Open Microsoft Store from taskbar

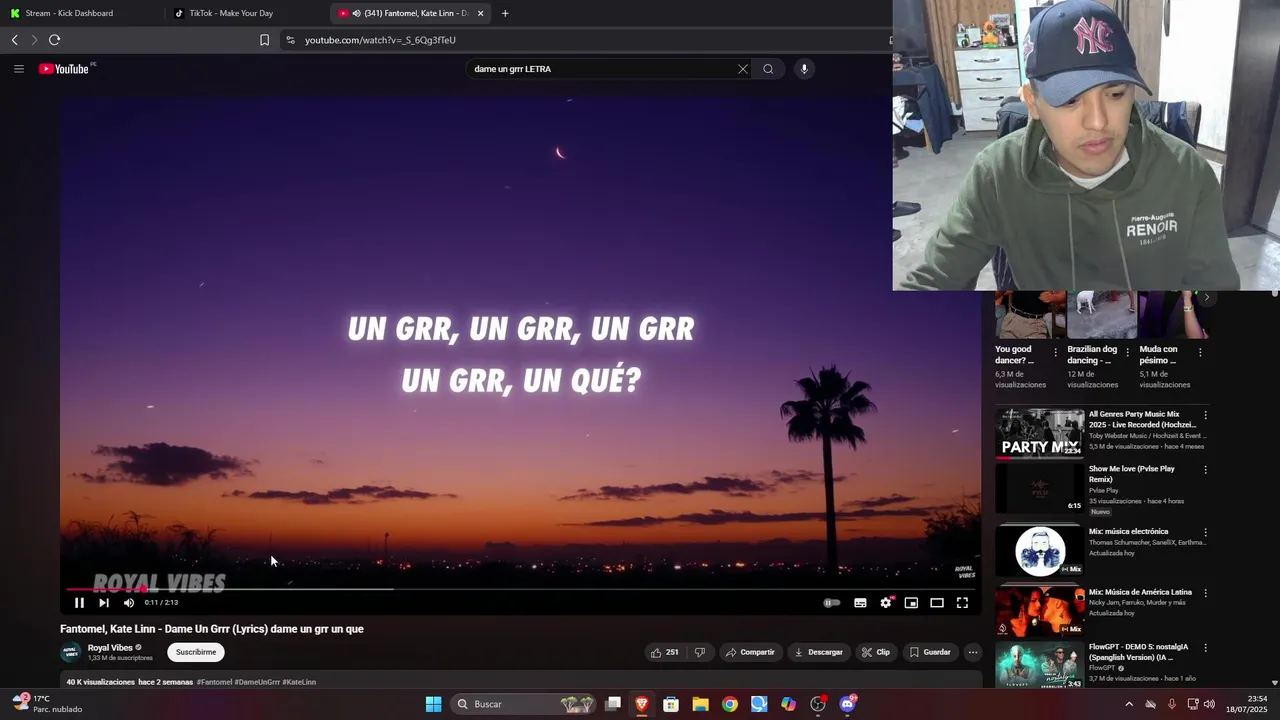[671, 704]
